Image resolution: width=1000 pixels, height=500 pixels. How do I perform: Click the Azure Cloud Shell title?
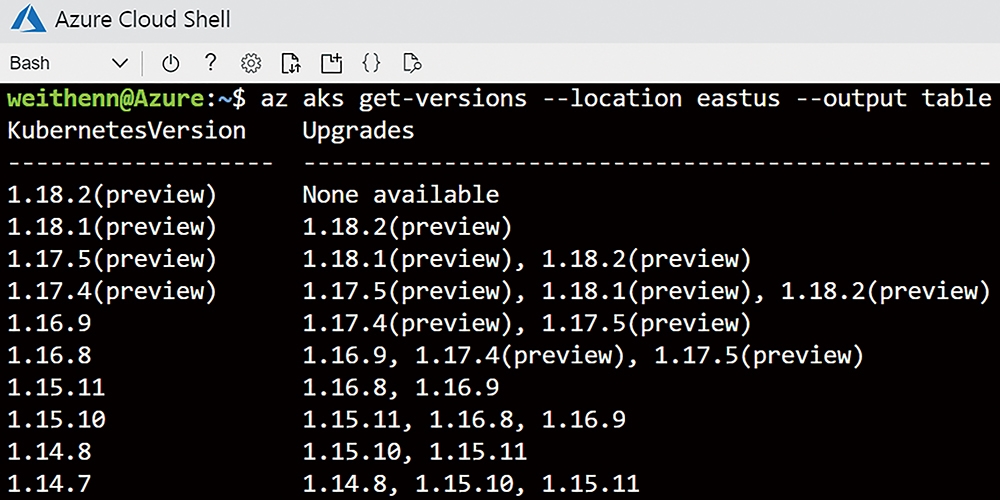(143, 20)
